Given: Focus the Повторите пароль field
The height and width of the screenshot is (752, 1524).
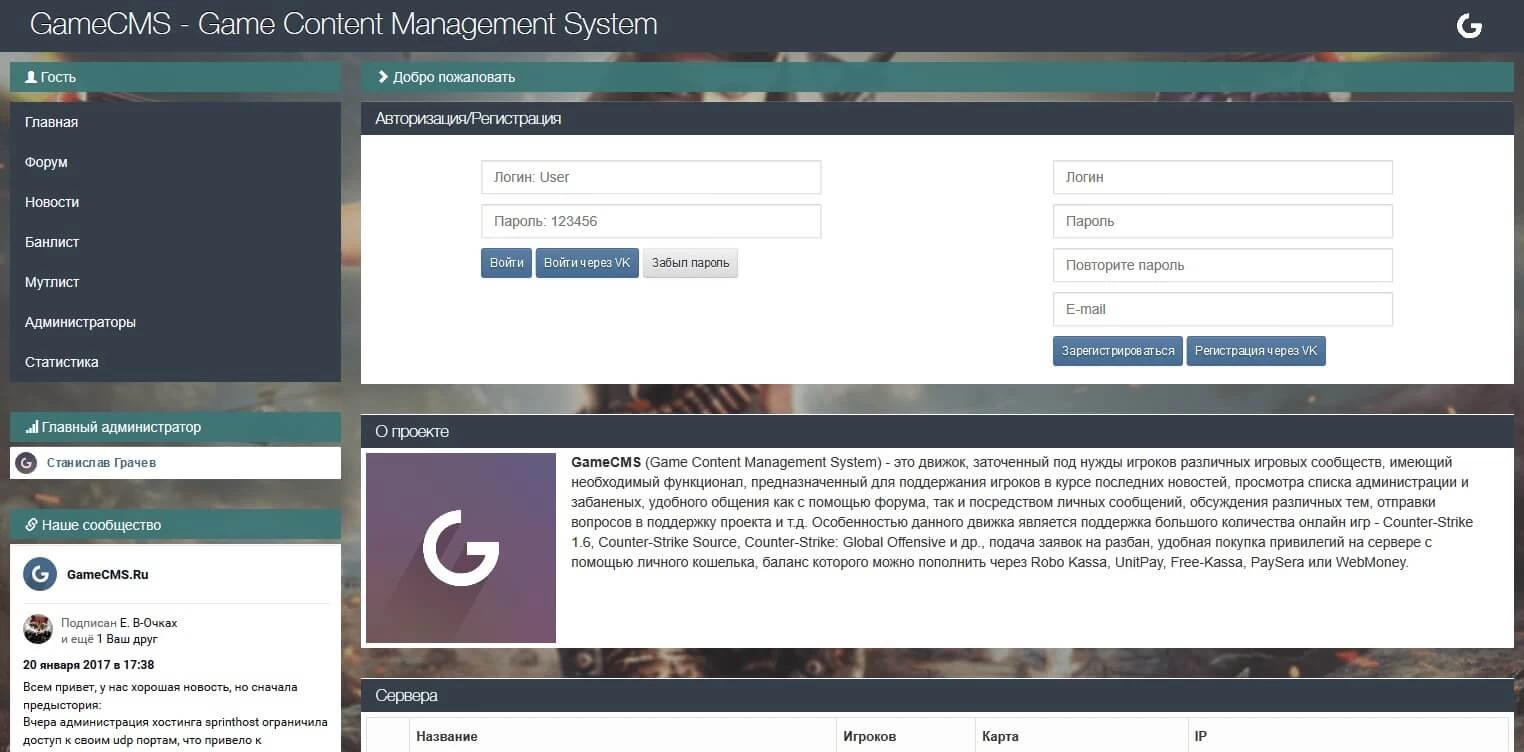Looking at the screenshot, I should (x=1223, y=265).
